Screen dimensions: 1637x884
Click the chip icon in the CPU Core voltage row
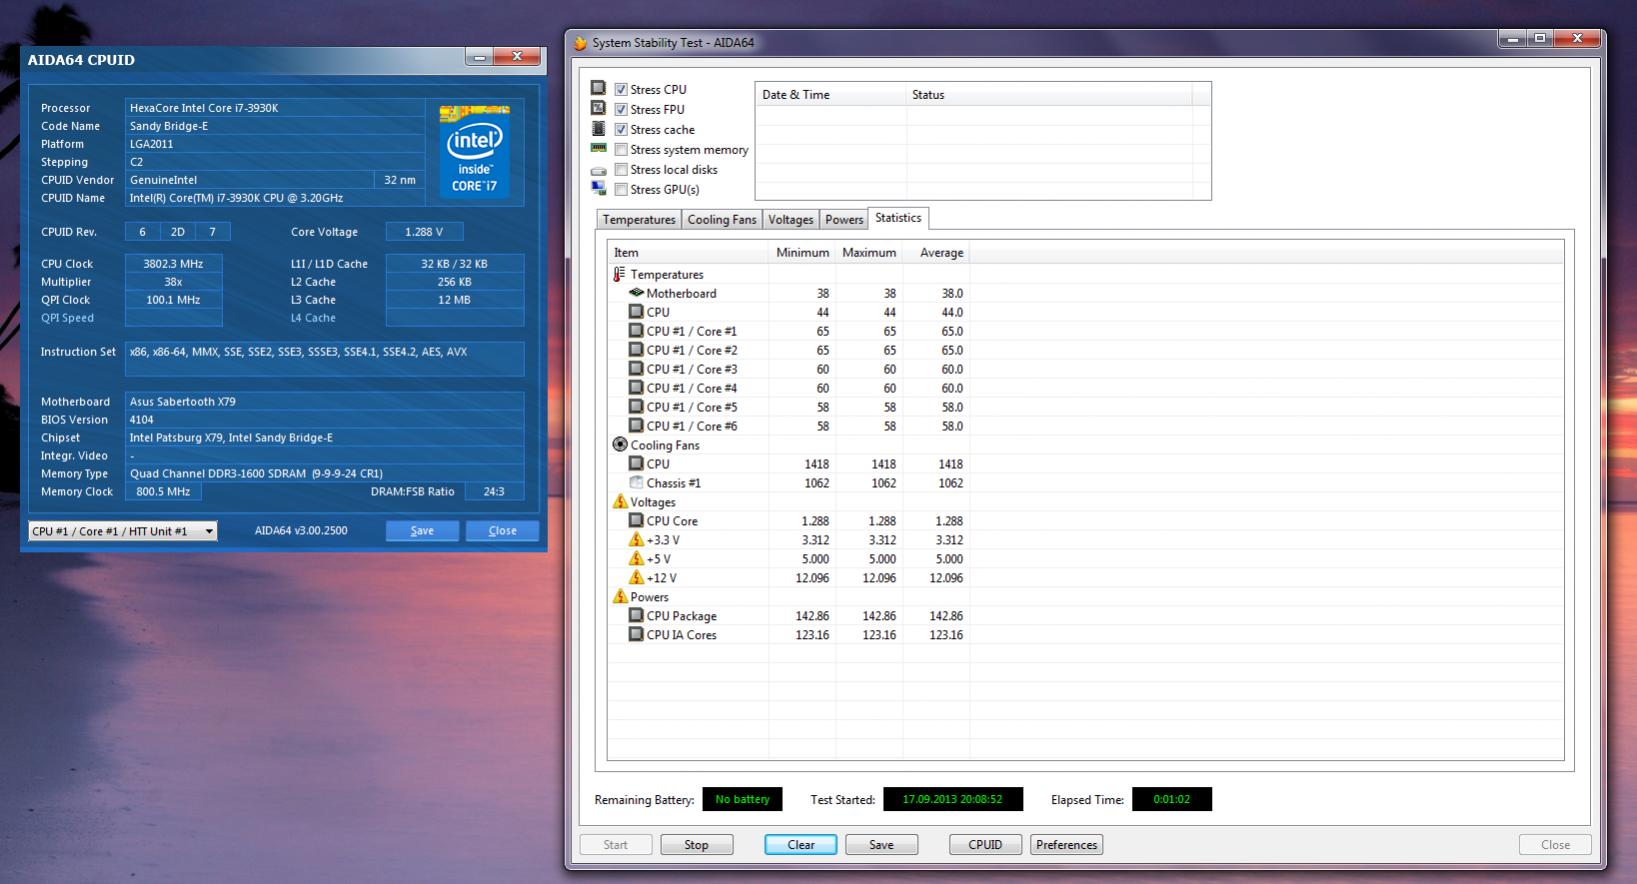(x=636, y=521)
